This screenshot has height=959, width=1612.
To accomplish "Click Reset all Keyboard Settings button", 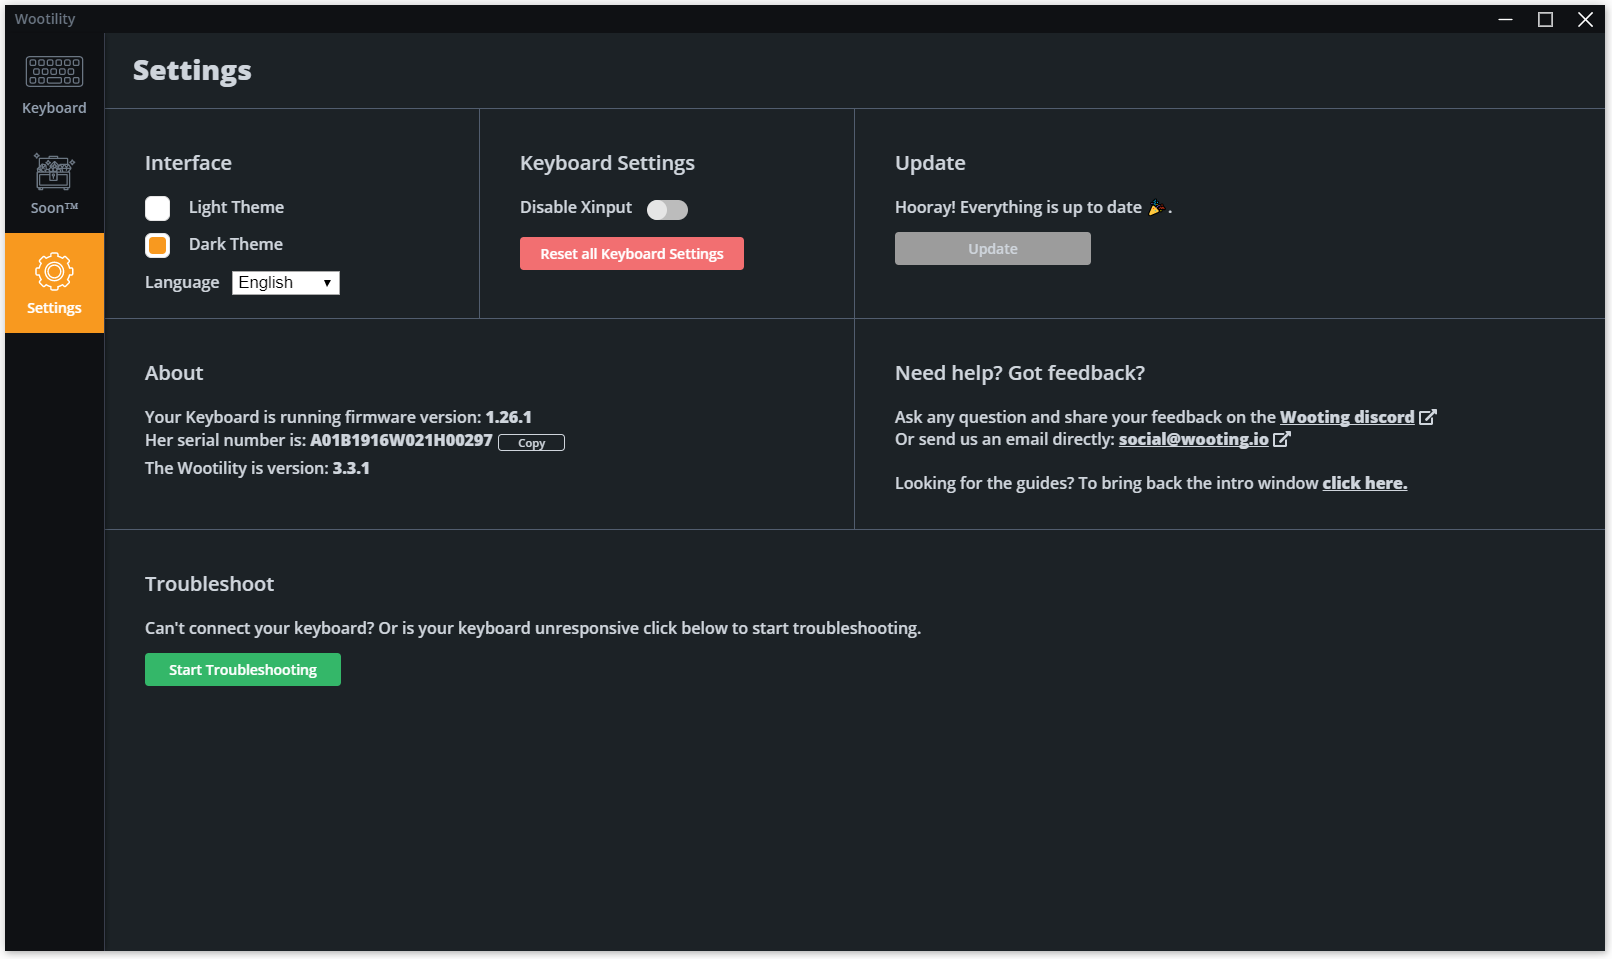I will click(x=632, y=254).
